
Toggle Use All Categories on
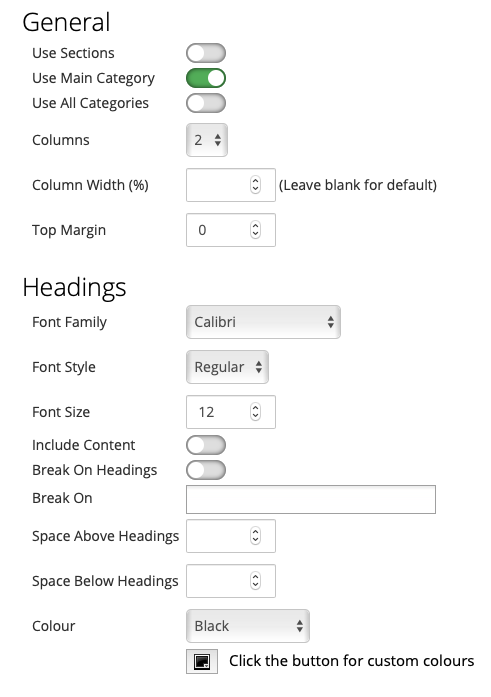[x=206, y=103]
